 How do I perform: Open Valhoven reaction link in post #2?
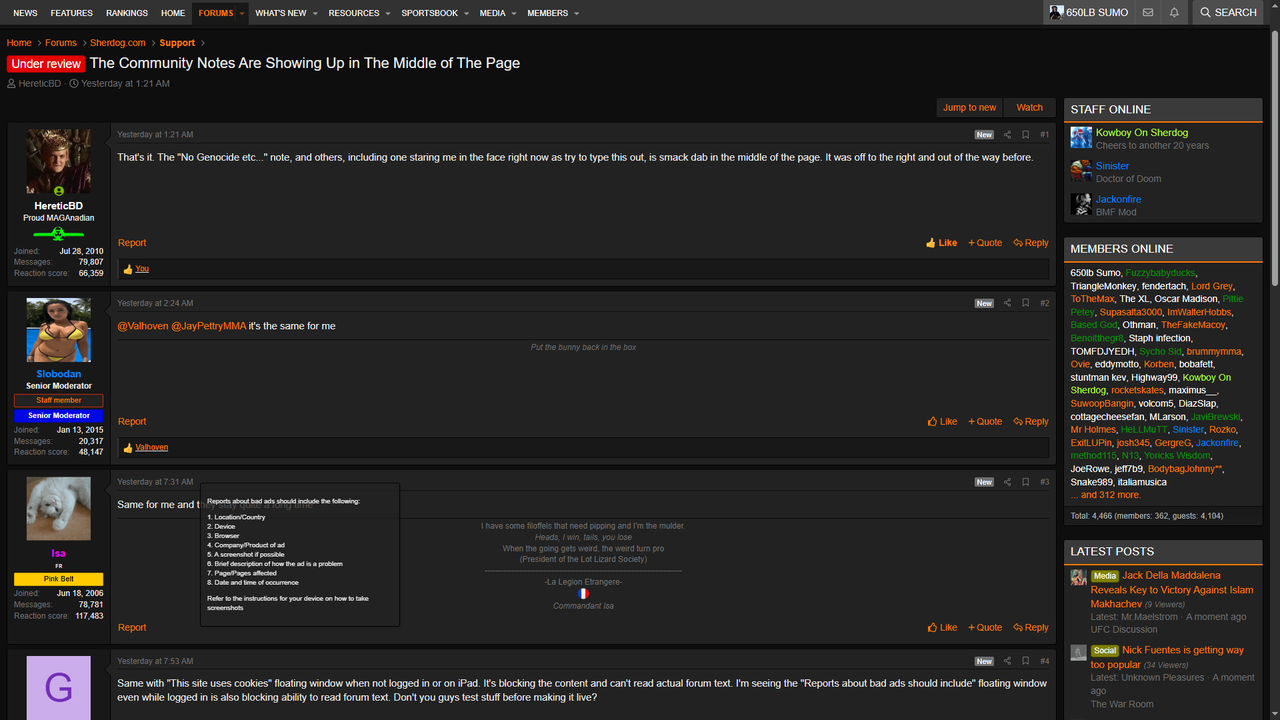point(152,448)
